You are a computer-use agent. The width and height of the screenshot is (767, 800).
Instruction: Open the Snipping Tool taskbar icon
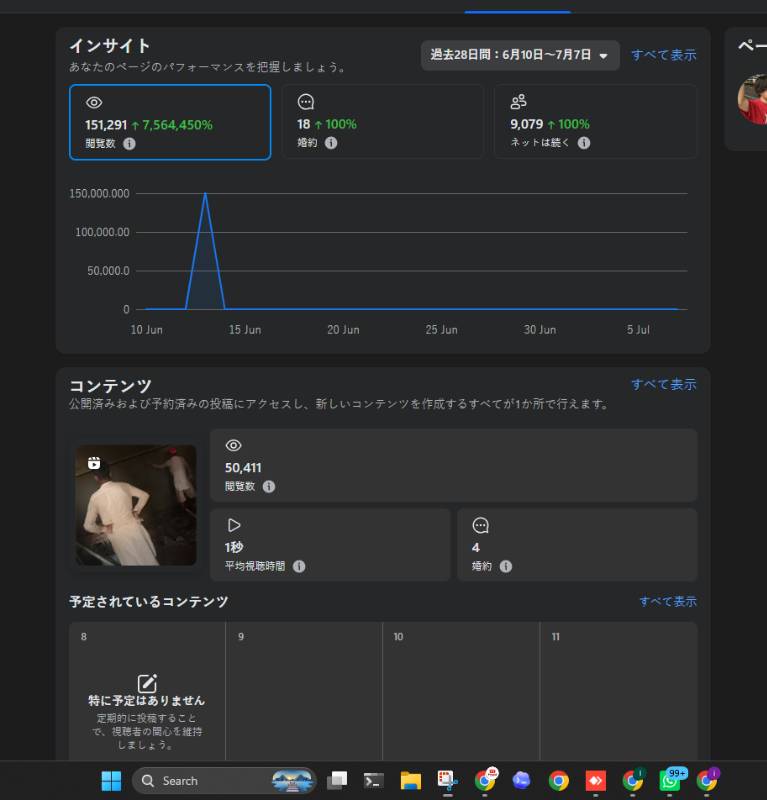coord(448,780)
